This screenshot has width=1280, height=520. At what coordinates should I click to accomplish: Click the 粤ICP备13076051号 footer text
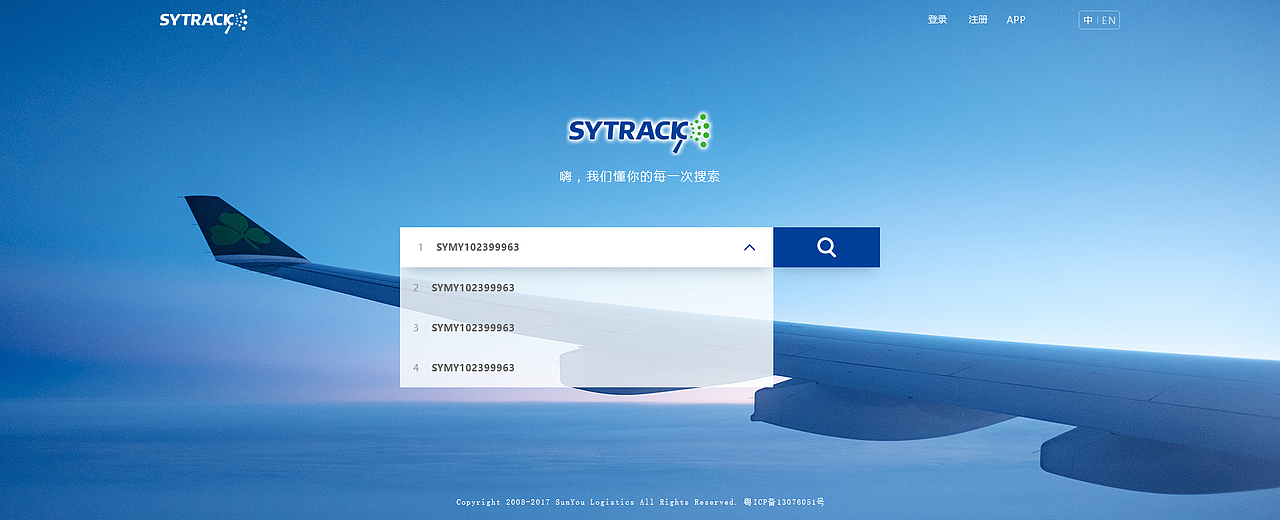pyautogui.click(x=784, y=502)
